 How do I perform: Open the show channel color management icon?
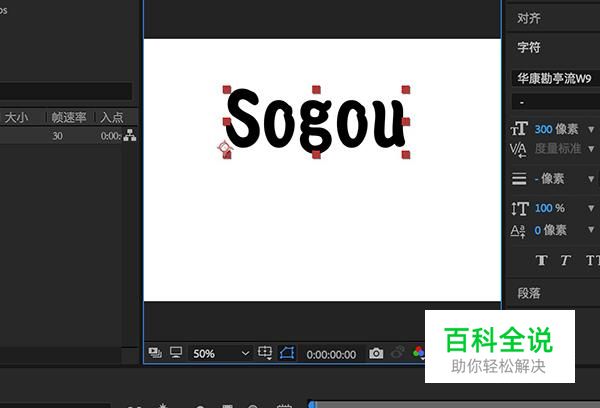(x=418, y=352)
